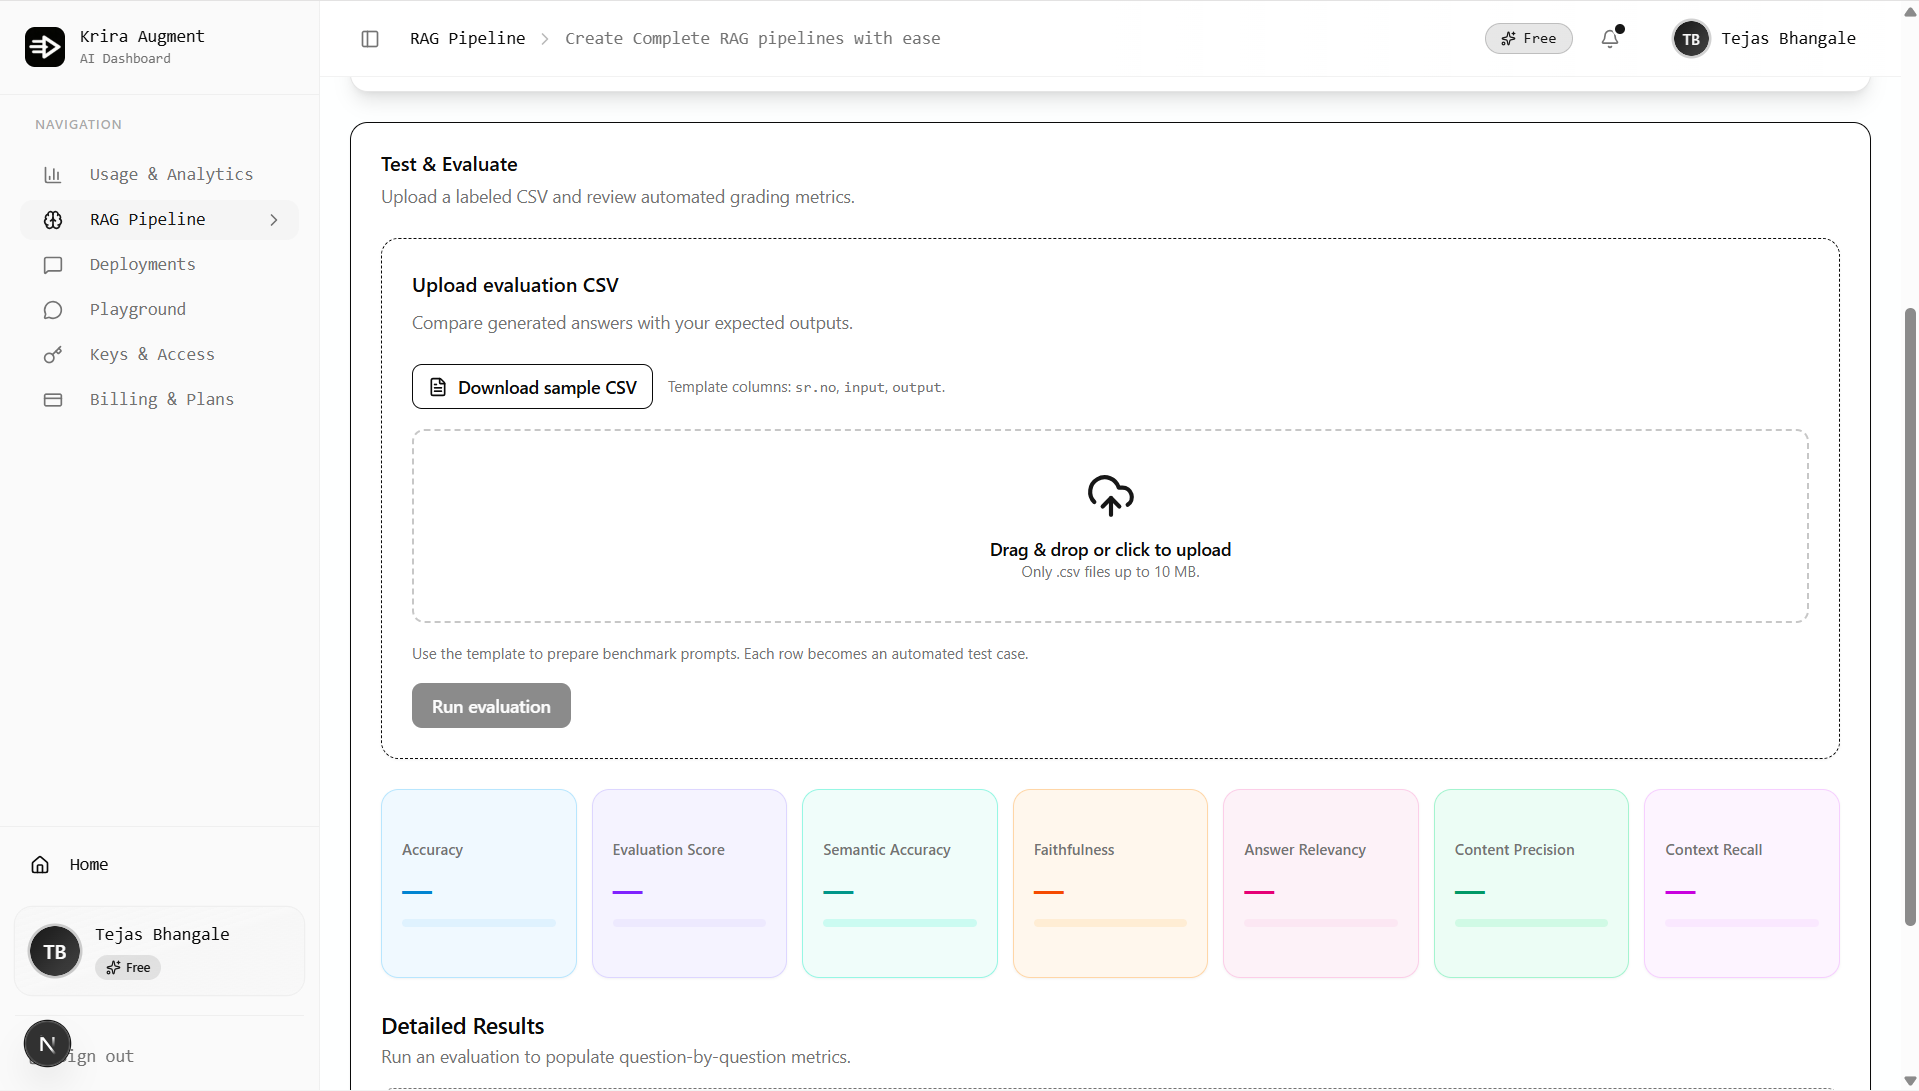
Task: Click the Playground chat bubble icon
Action: coord(53,310)
